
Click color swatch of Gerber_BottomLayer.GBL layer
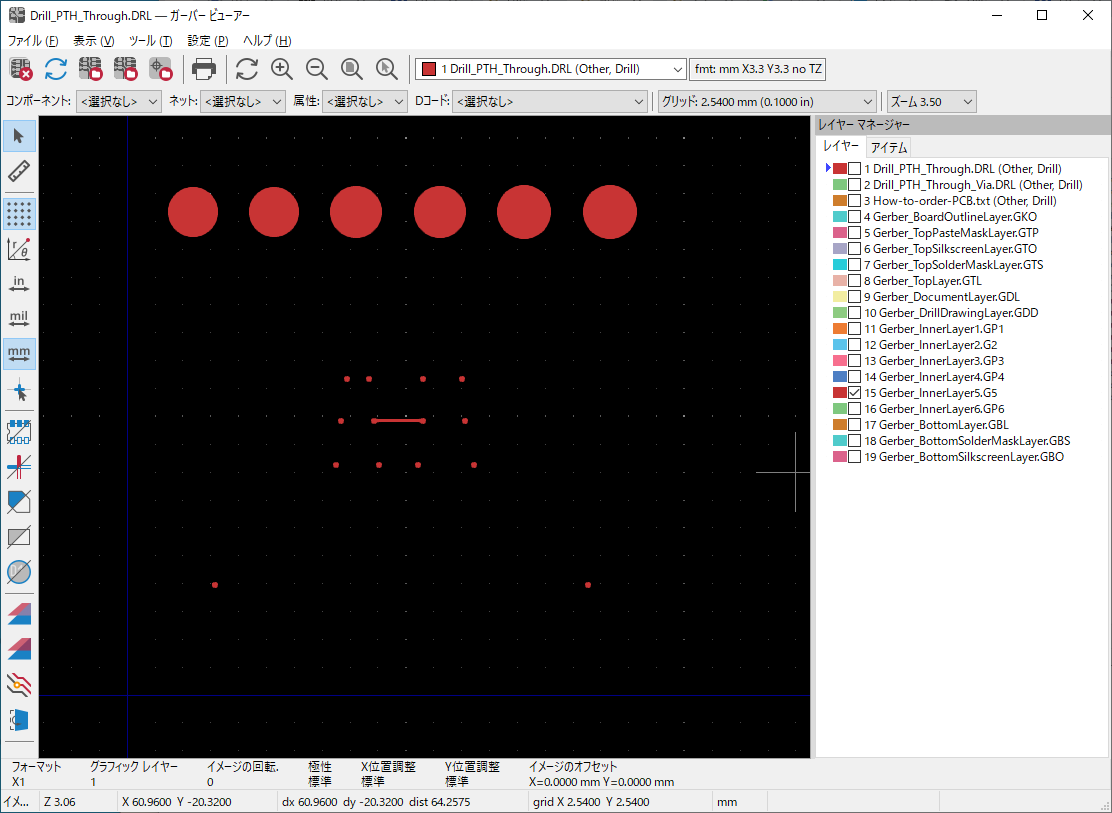(840, 425)
